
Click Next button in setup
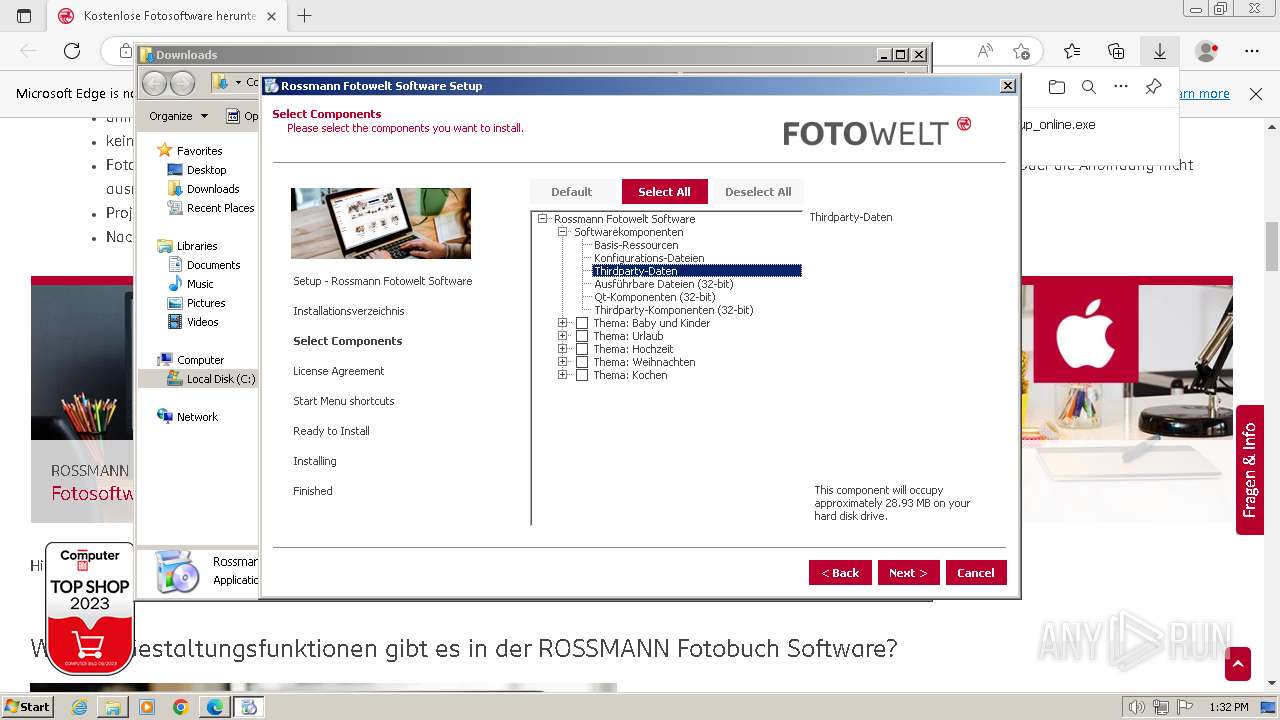click(908, 573)
